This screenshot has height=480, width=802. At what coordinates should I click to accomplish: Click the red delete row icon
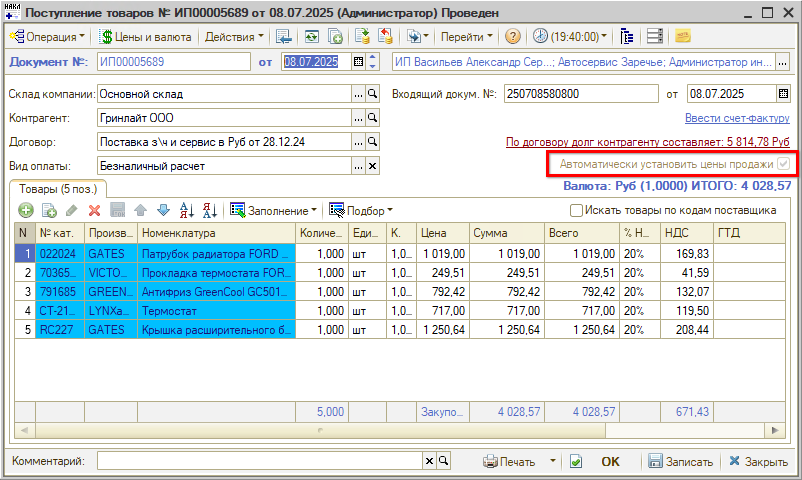click(94, 210)
